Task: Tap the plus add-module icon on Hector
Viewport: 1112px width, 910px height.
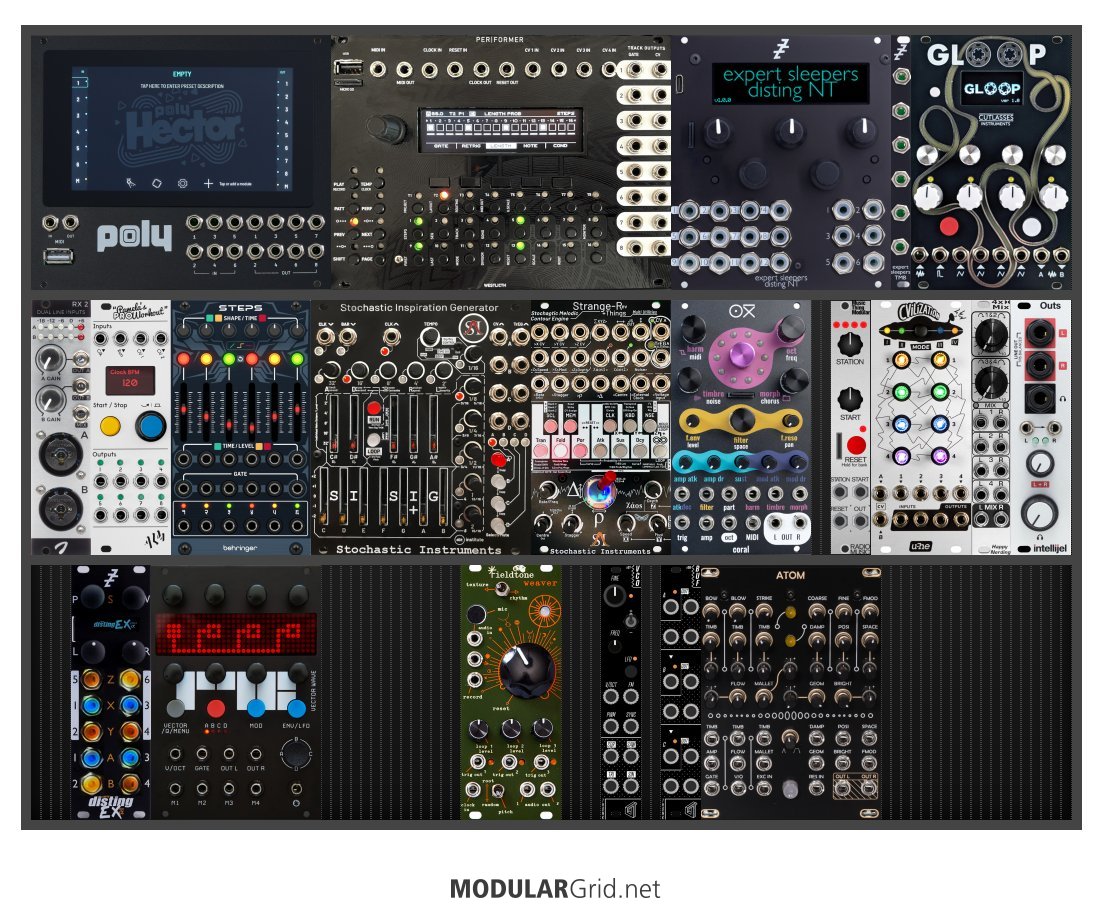Action: (x=208, y=183)
